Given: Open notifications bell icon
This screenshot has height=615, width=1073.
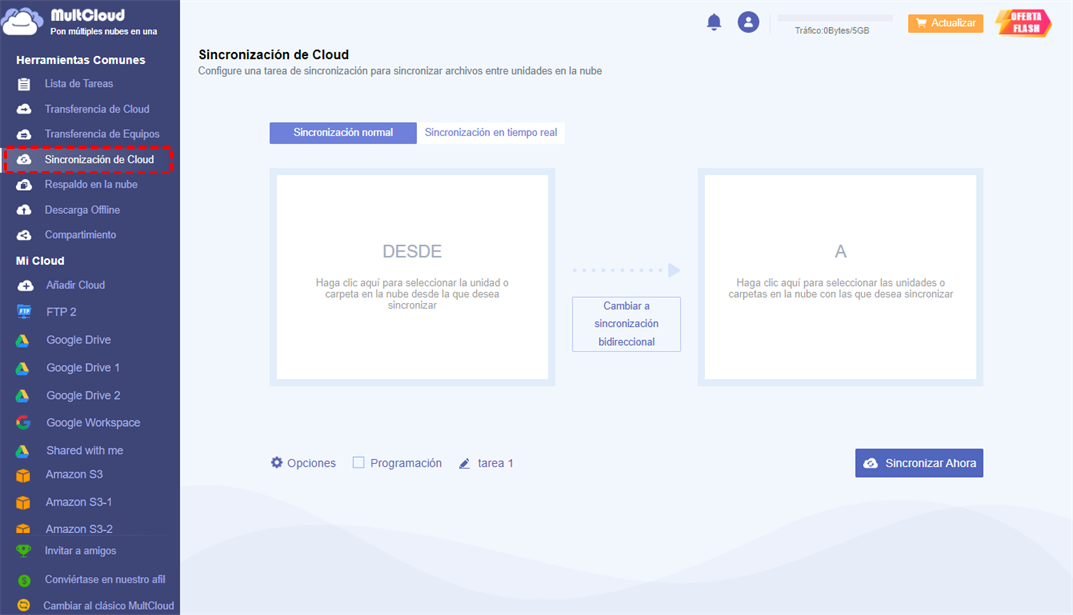Looking at the screenshot, I should (x=714, y=23).
